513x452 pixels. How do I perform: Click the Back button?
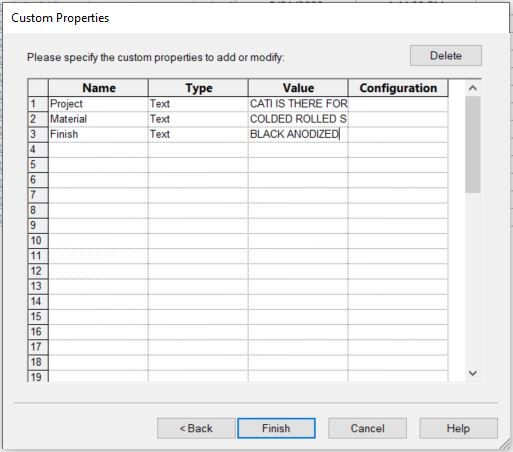(196, 428)
